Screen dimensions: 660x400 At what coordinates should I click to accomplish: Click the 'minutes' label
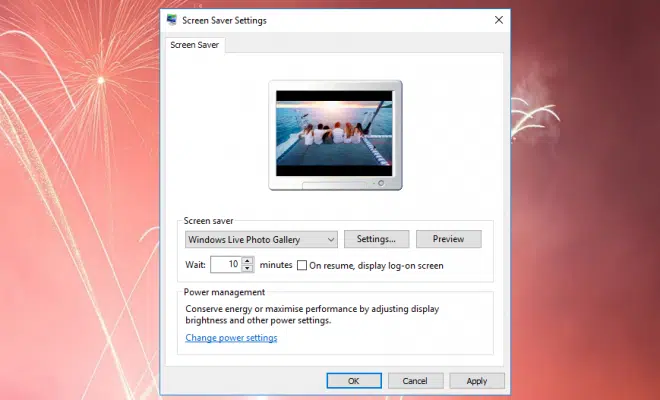click(x=276, y=265)
